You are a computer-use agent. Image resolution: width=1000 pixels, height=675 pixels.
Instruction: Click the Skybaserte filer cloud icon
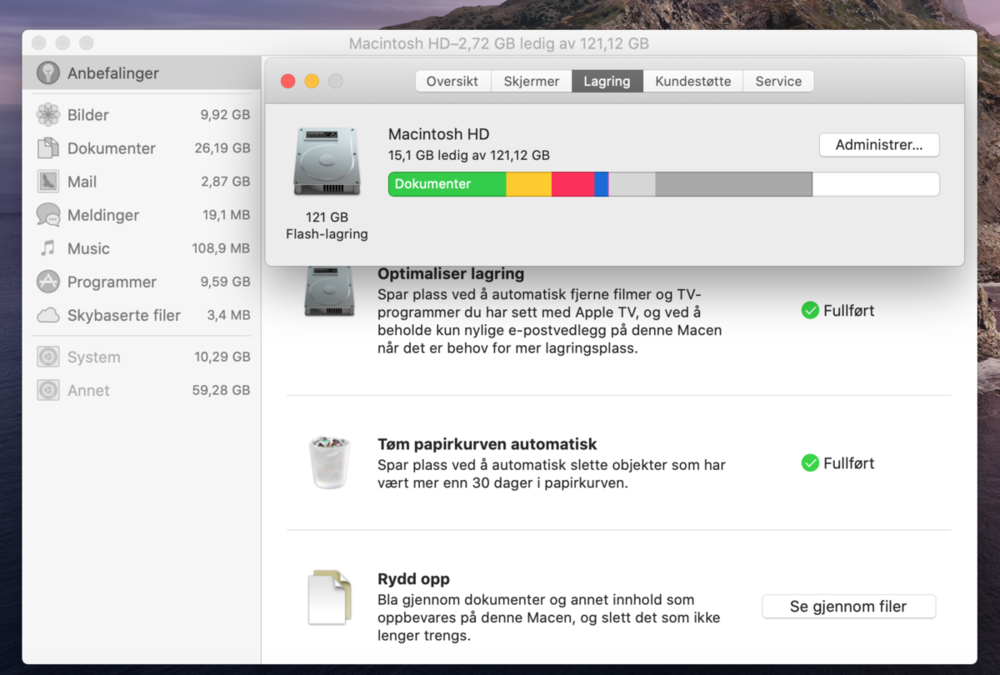(x=48, y=315)
